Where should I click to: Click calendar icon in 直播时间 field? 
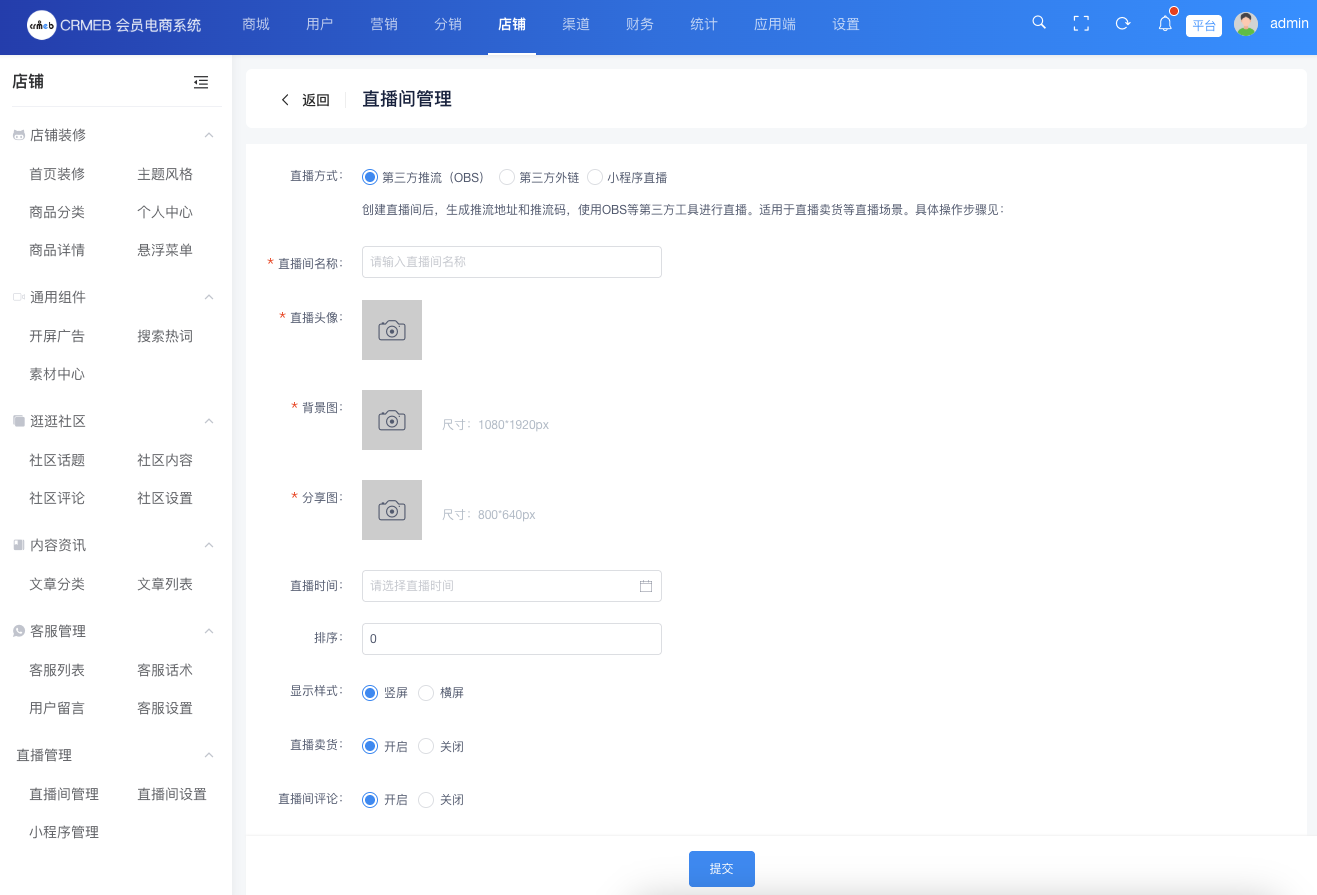(x=646, y=586)
